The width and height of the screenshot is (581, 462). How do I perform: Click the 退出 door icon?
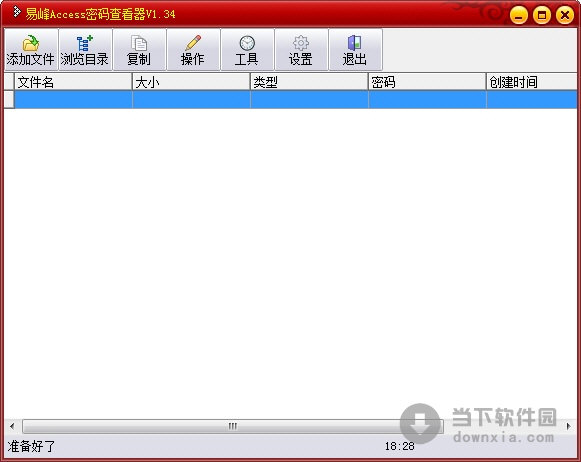click(x=355, y=43)
